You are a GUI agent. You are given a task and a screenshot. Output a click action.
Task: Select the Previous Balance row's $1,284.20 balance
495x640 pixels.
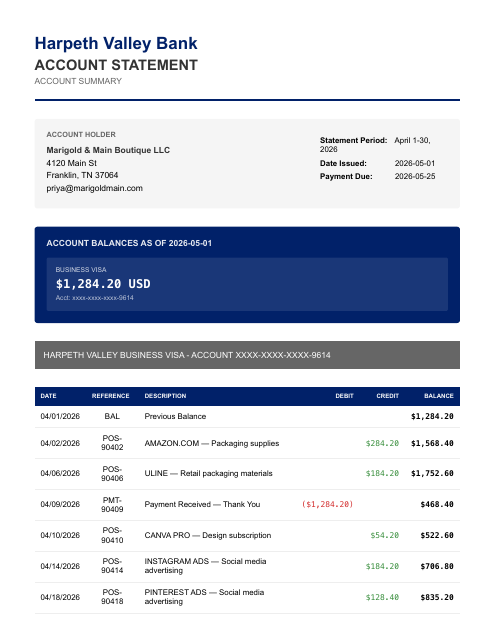pos(432,416)
